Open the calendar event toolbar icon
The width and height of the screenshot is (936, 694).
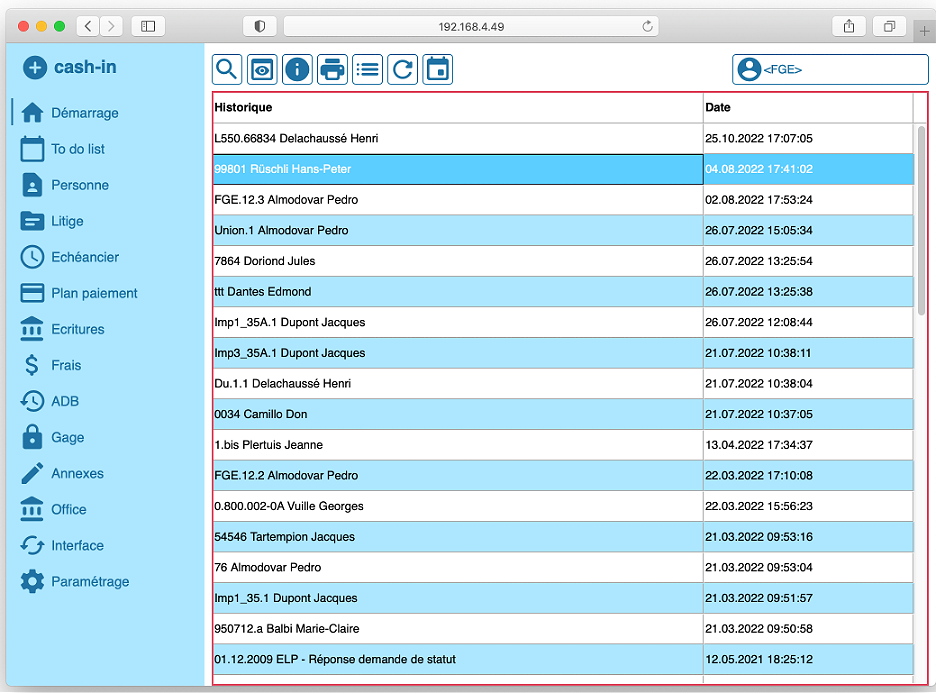437,69
